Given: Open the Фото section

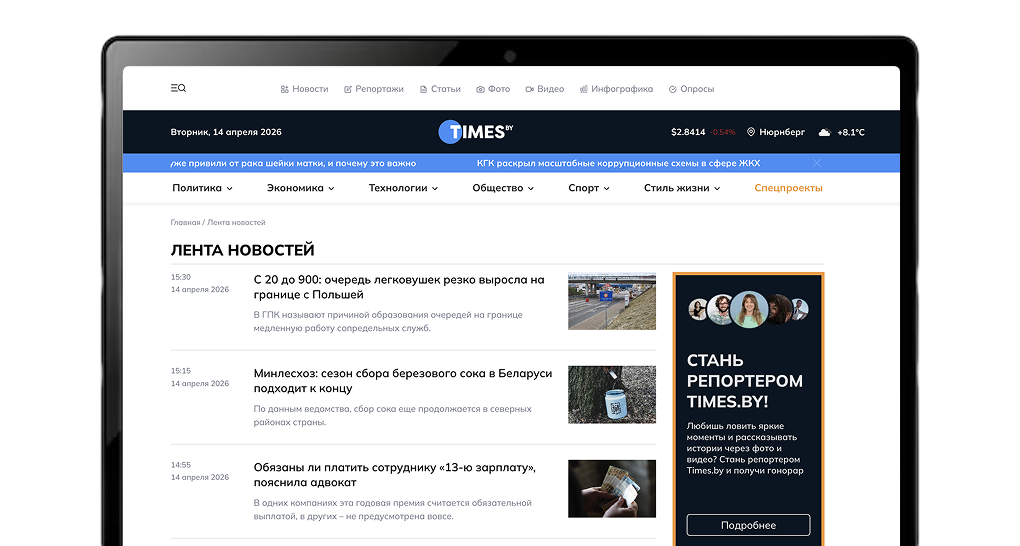Looking at the screenshot, I should [499, 89].
